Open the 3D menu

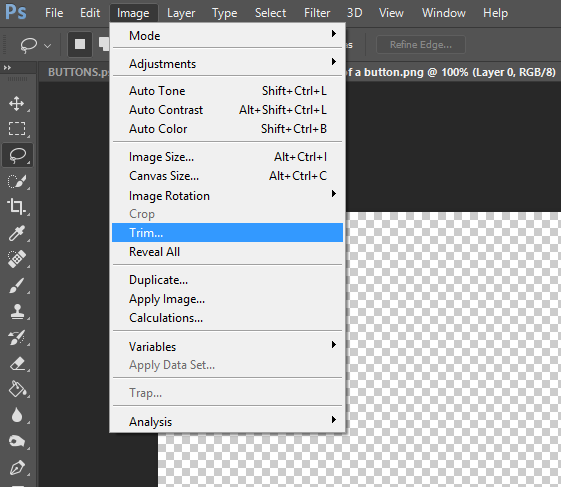(x=355, y=13)
